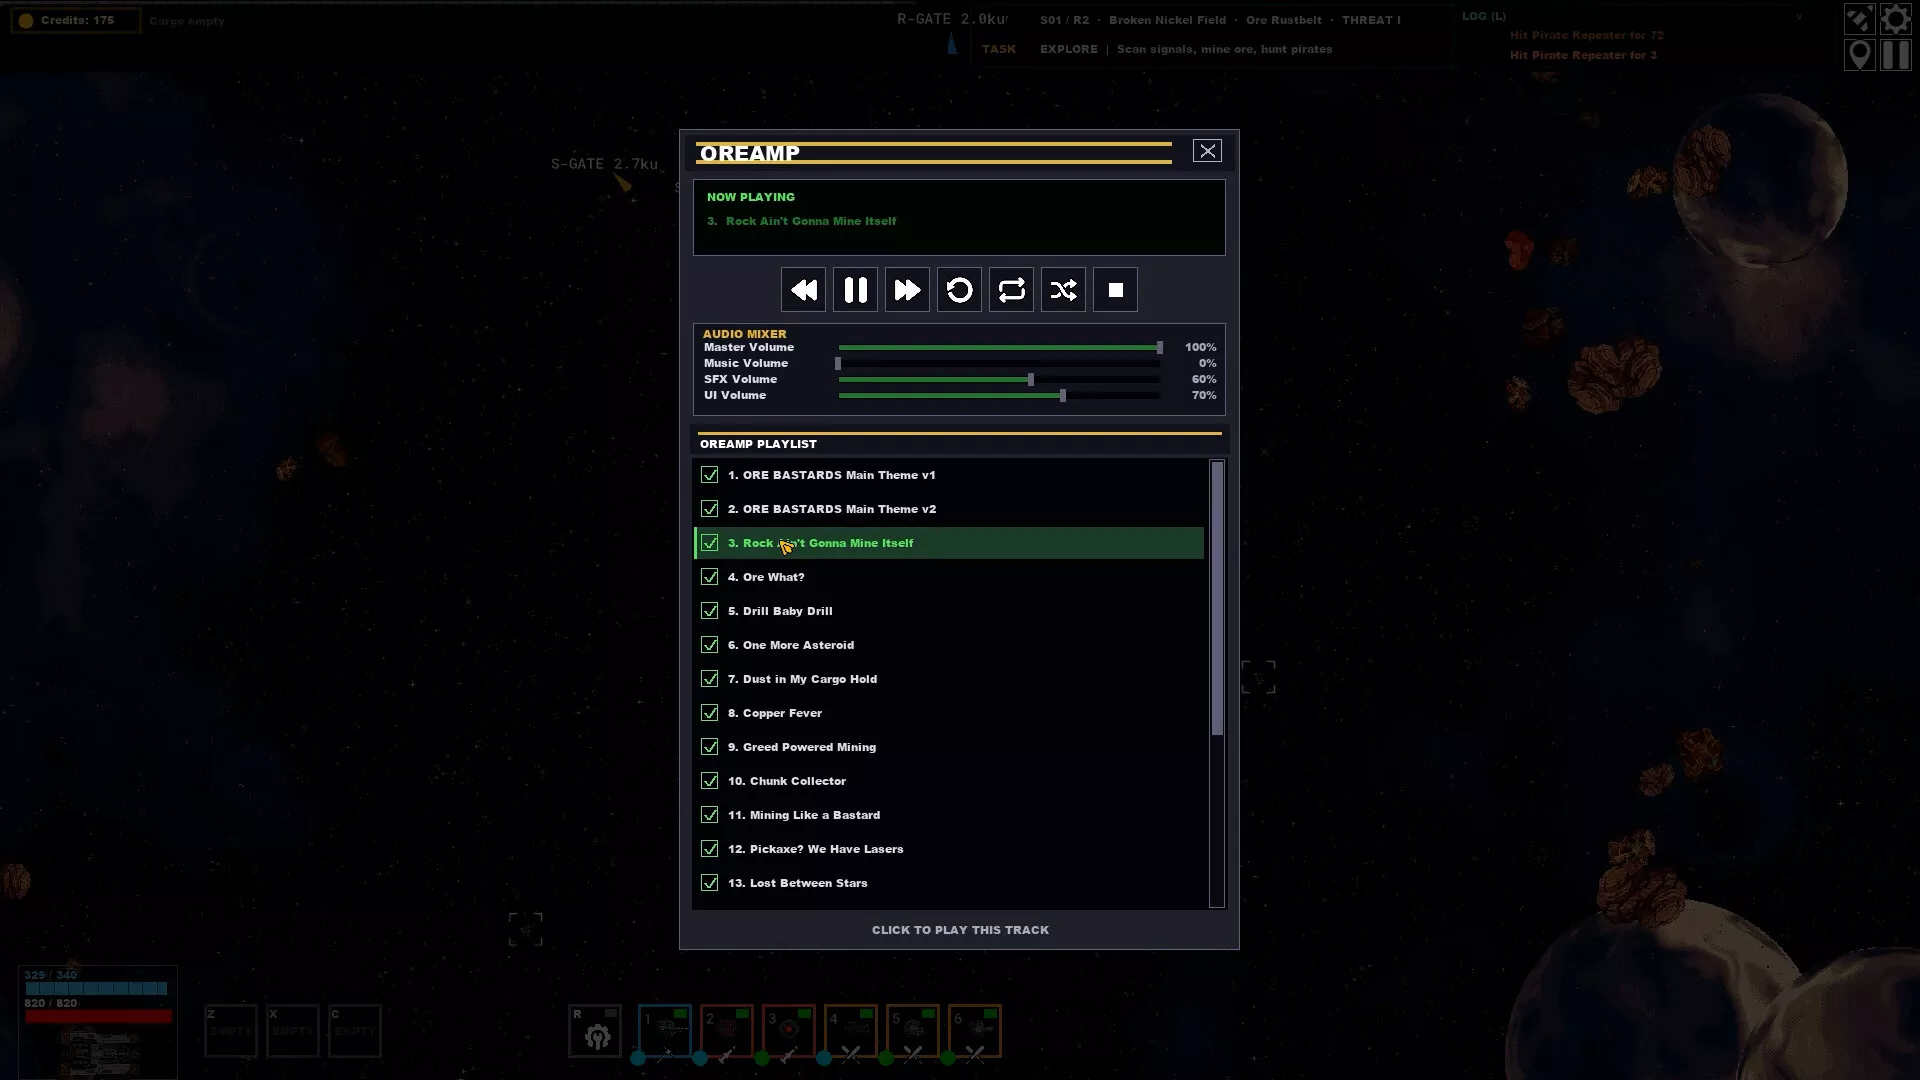Stop playback with the square icon
Image resolution: width=1920 pixels, height=1080 pixels.
tap(1115, 290)
